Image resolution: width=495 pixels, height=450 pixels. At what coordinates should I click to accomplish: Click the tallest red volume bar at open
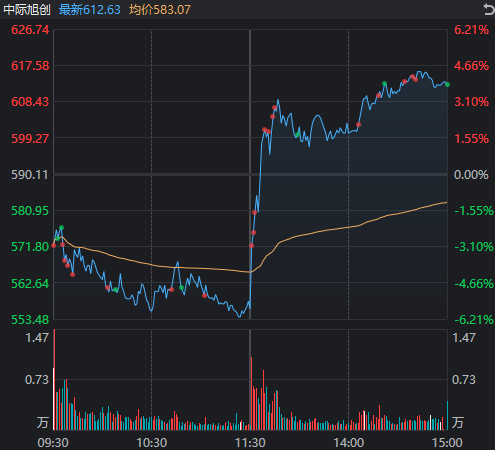(x=55, y=380)
